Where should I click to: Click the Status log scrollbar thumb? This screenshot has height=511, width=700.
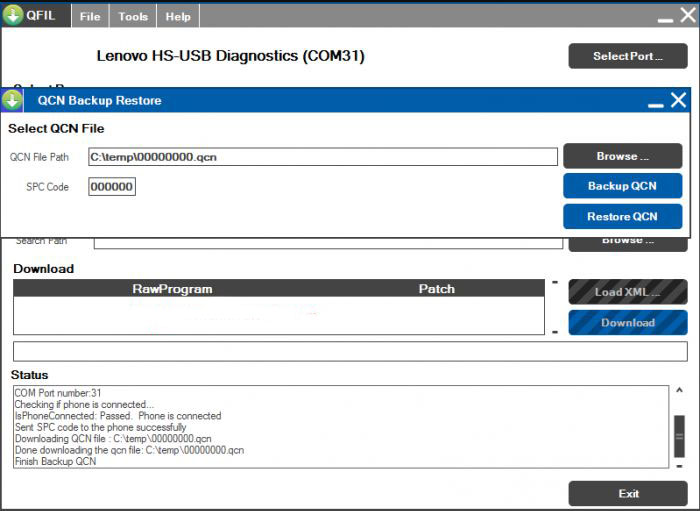pos(679,436)
